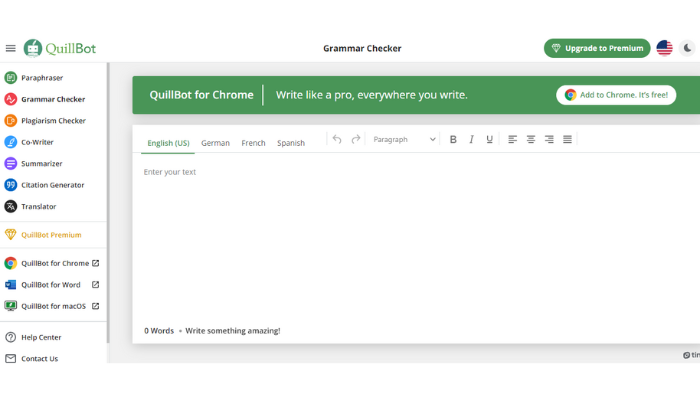Click the Plagiarism Checker label
This screenshot has height=400, width=700.
[x=54, y=121]
